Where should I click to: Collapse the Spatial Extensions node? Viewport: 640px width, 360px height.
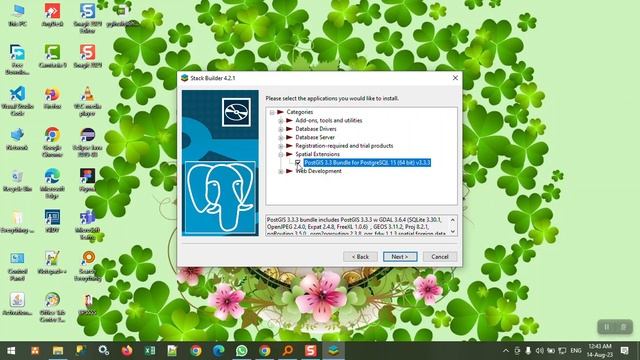tap(281, 155)
